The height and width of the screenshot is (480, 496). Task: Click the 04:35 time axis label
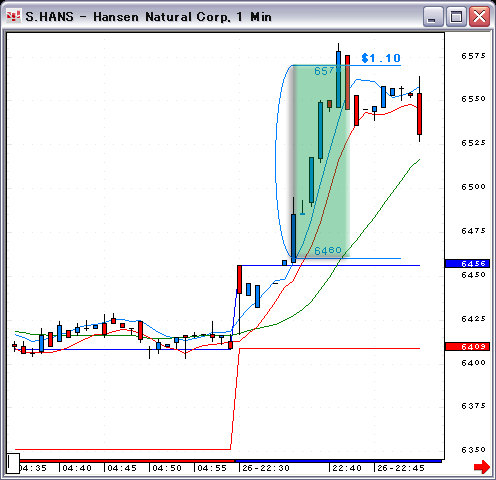pyautogui.click(x=33, y=468)
